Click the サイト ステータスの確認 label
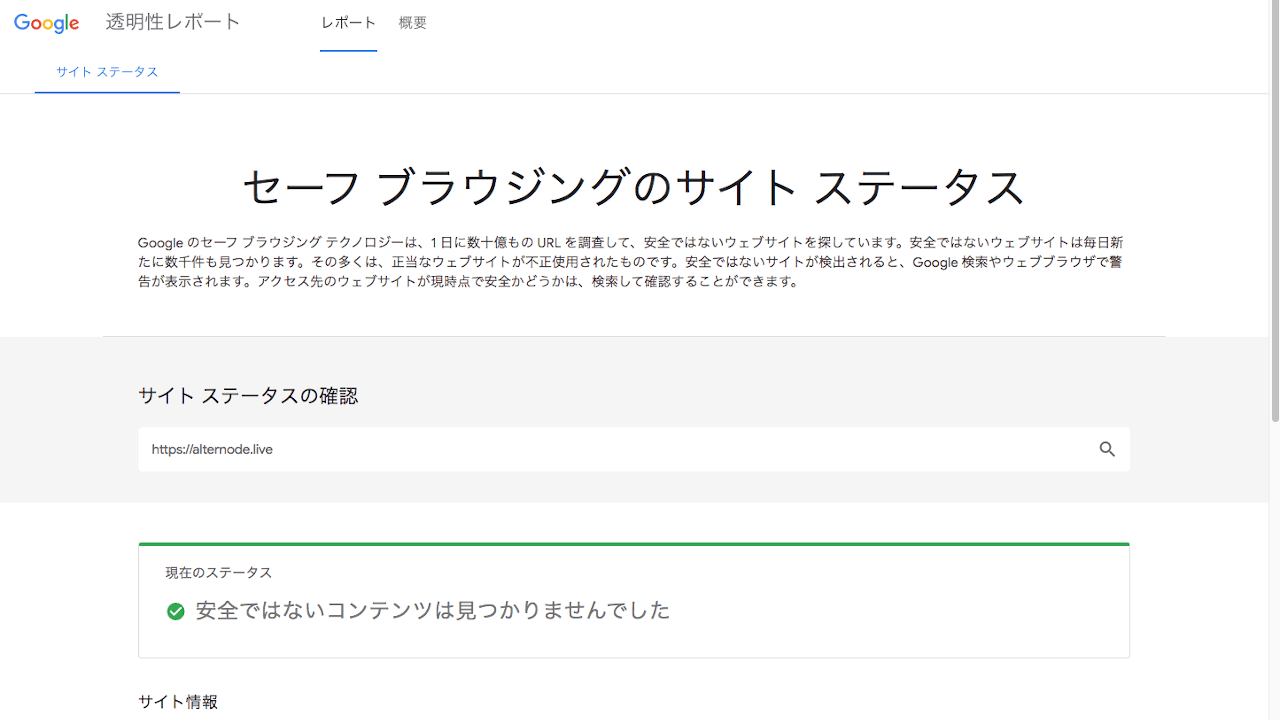Screen dimensions: 1280x720 click(x=248, y=396)
